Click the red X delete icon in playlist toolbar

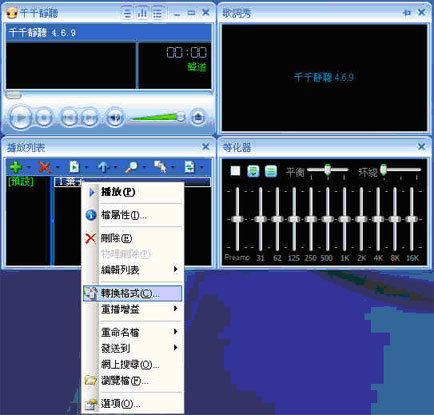(x=44, y=167)
